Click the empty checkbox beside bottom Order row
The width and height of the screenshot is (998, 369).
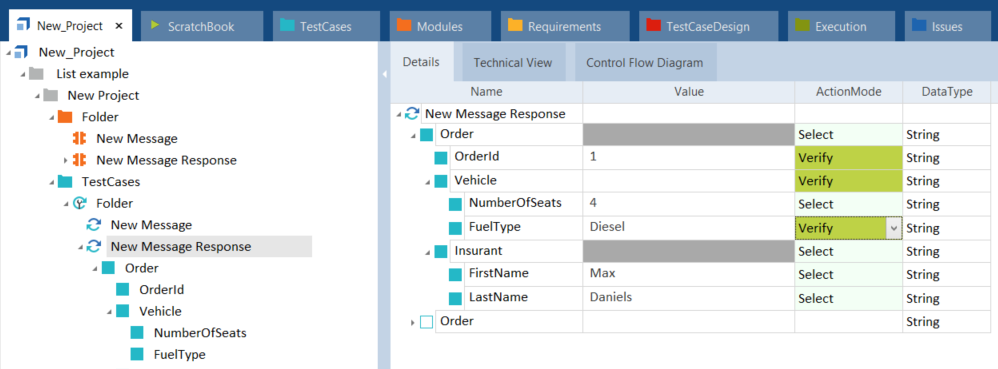click(x=426, y=322)
